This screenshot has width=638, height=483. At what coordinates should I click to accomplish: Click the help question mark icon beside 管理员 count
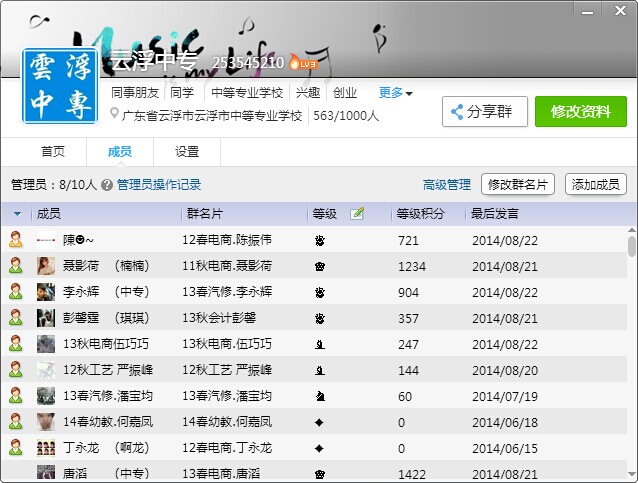[107, 185]
